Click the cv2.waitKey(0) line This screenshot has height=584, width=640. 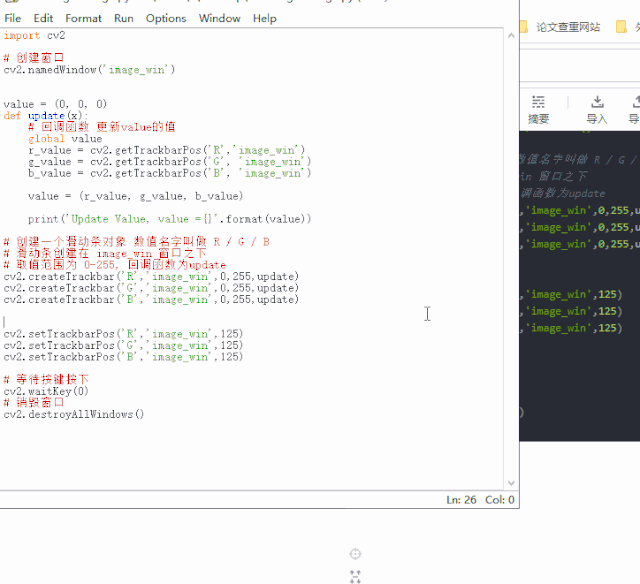point(46,391)
